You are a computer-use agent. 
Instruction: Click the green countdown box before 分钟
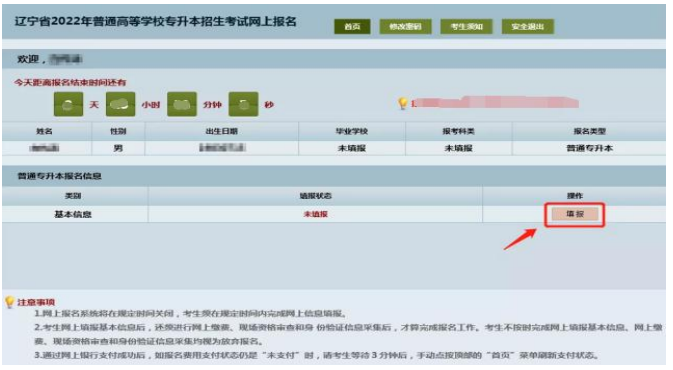tap(182, 104)
